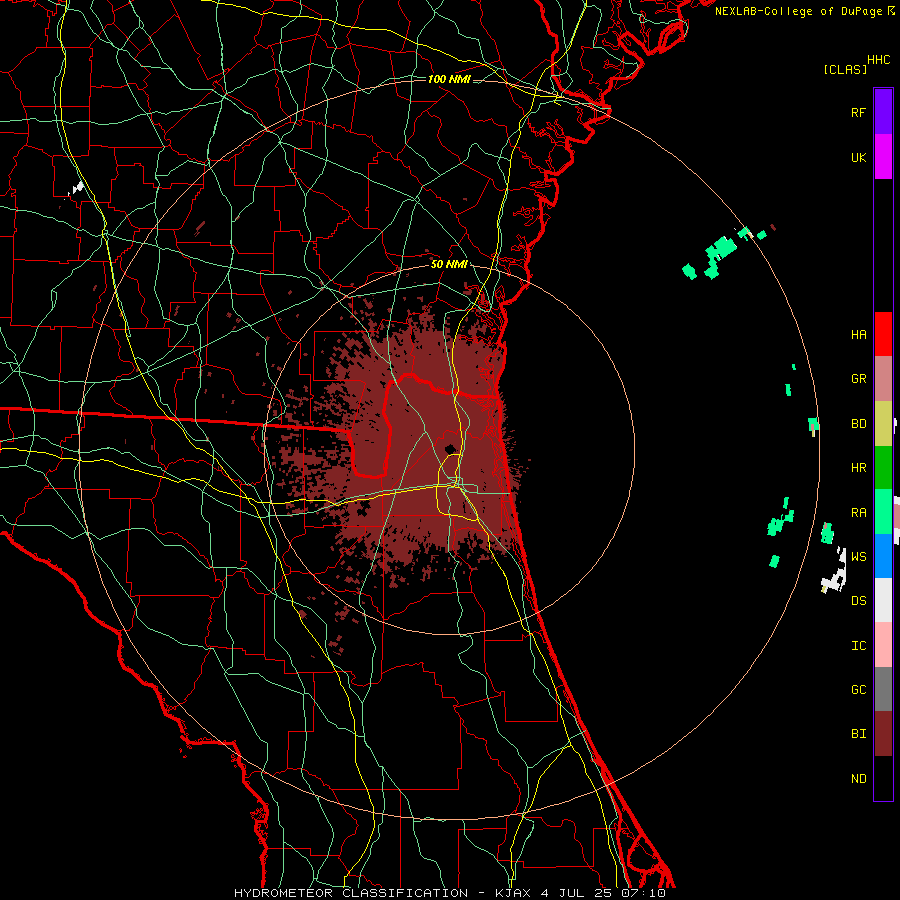Click the 50 NMI range ring label
The height and width of the screenshot is (900, 900).
pyautogui.click(x=449, y=264)
